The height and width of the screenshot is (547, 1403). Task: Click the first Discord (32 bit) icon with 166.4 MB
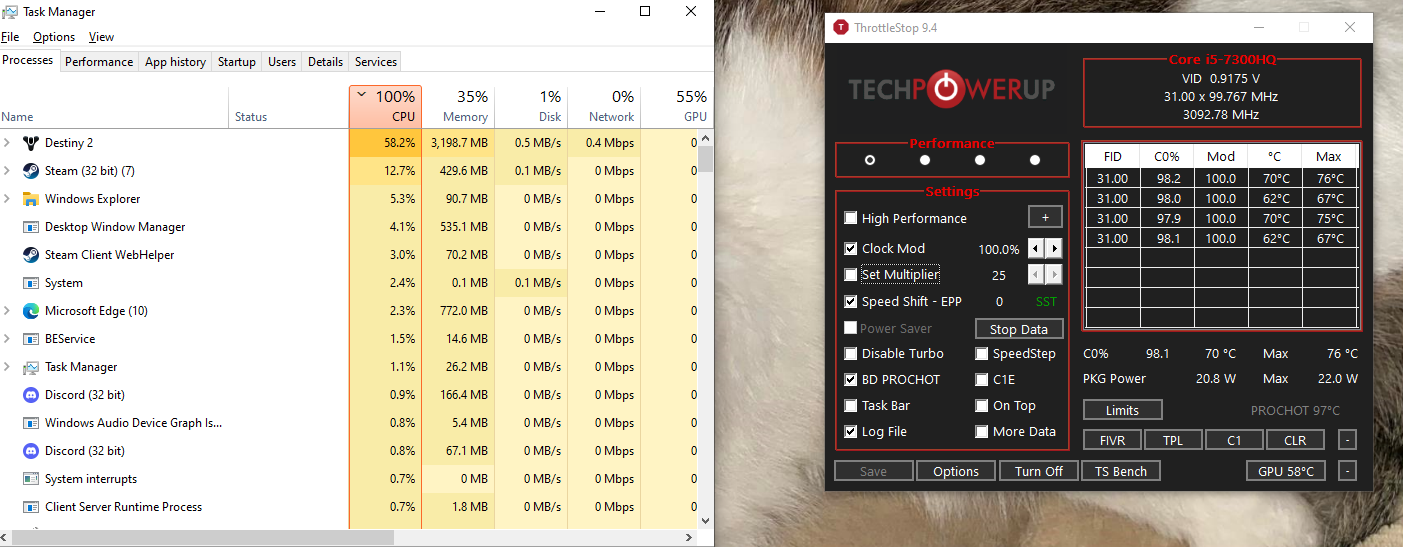(x=30, y=395)
